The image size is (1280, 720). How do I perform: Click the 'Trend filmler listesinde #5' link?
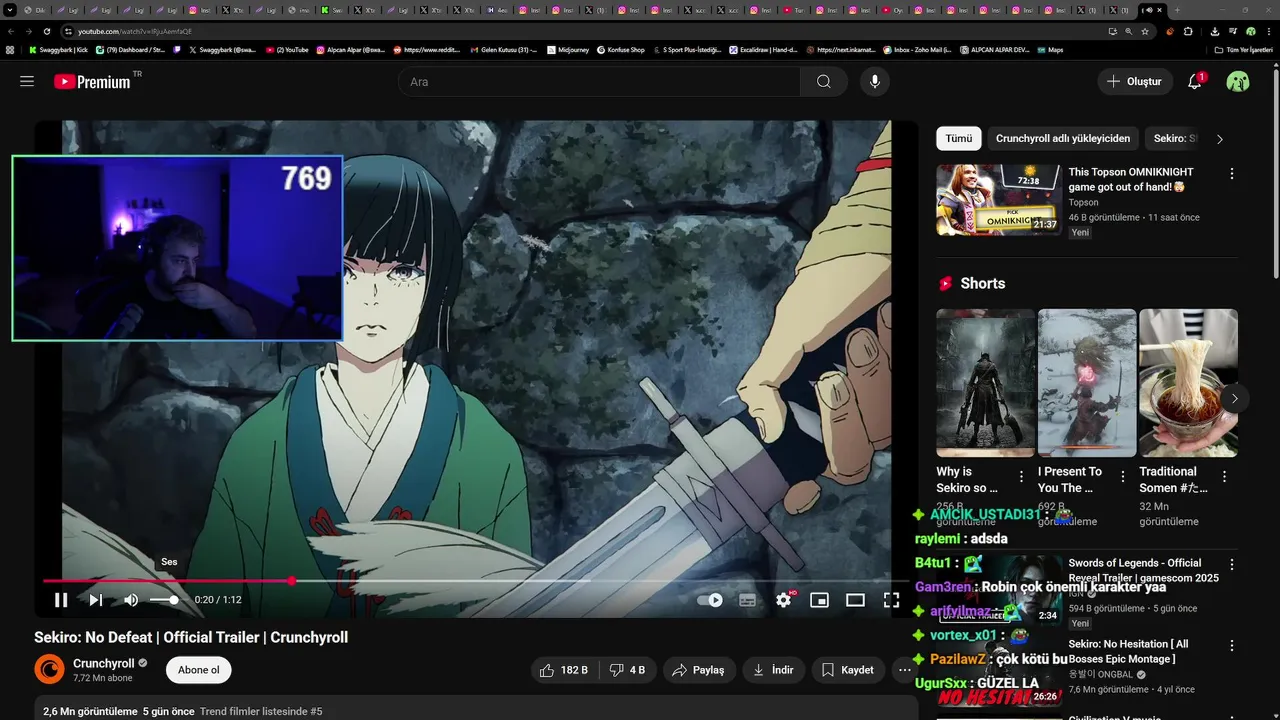(x=261, y=712)
